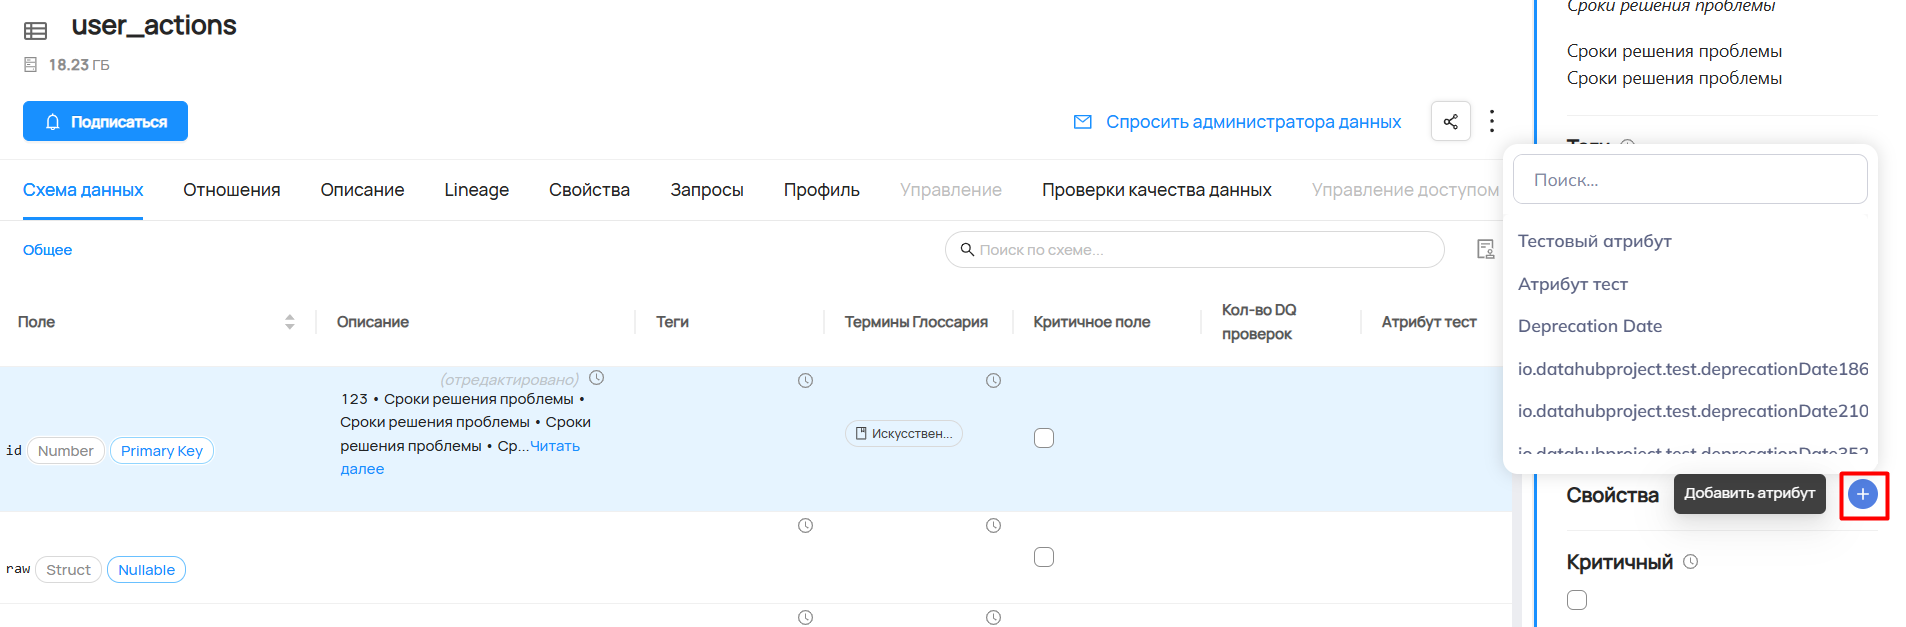Switch to the Lineage tab

click(476, 190)
